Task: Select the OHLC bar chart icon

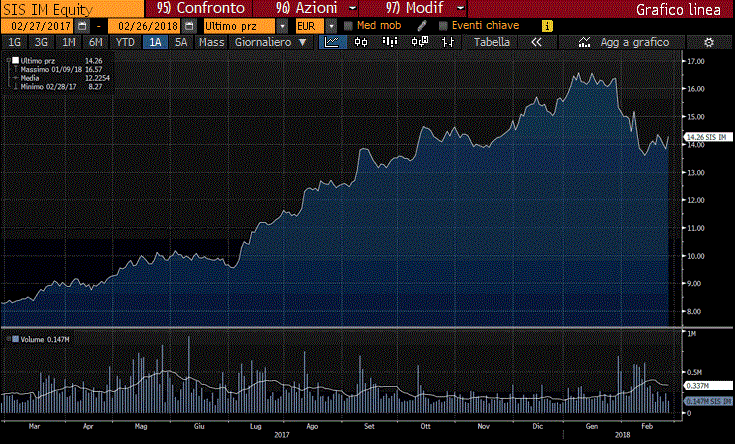Action: coord(448,42)
